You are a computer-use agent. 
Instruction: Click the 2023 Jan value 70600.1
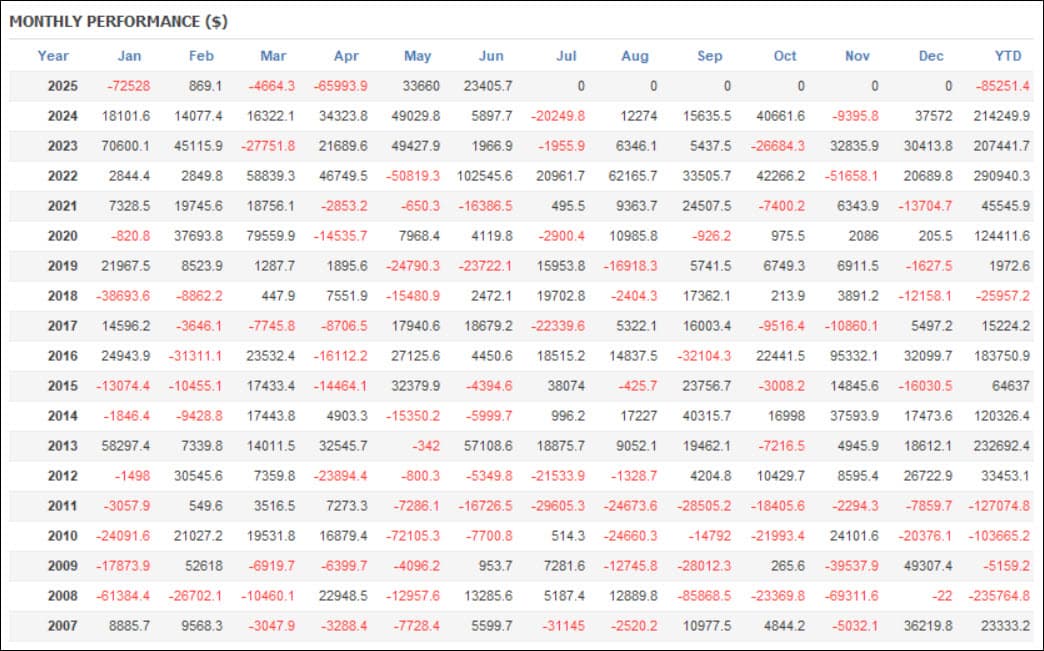[x=125, y=146]
